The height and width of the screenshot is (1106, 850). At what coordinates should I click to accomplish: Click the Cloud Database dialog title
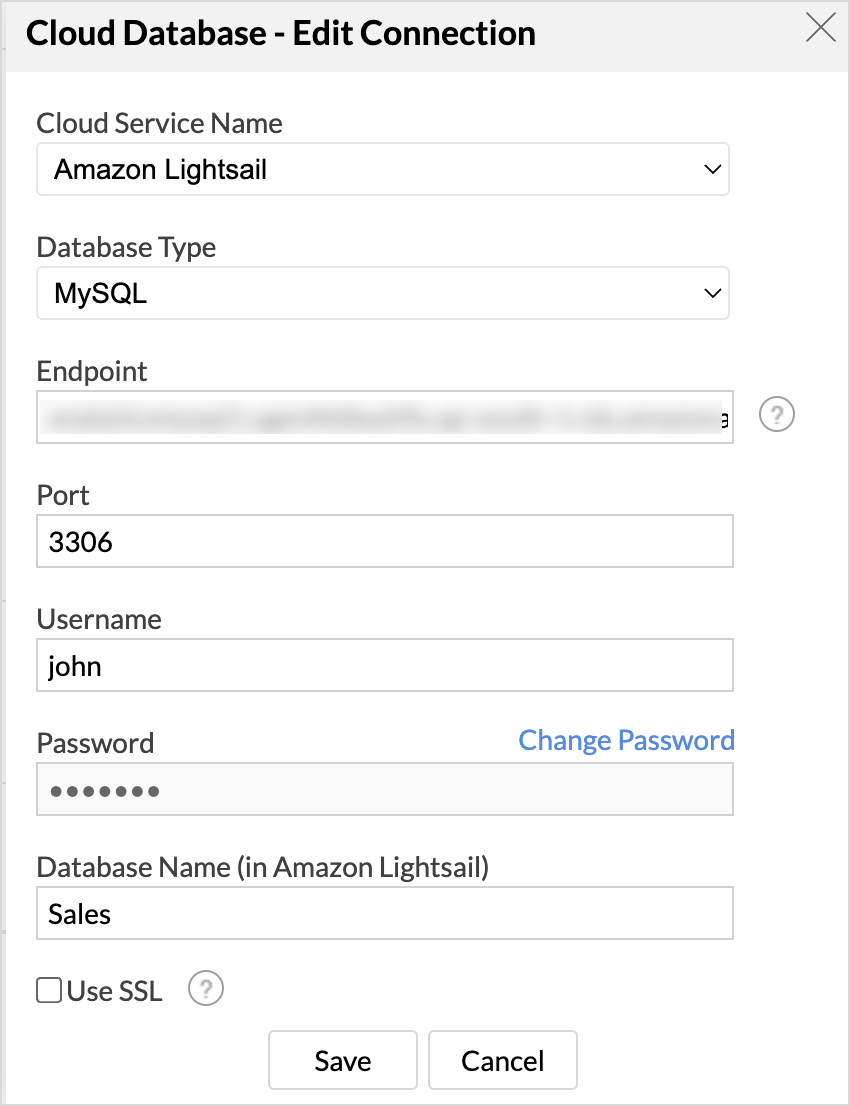[281, 33]
